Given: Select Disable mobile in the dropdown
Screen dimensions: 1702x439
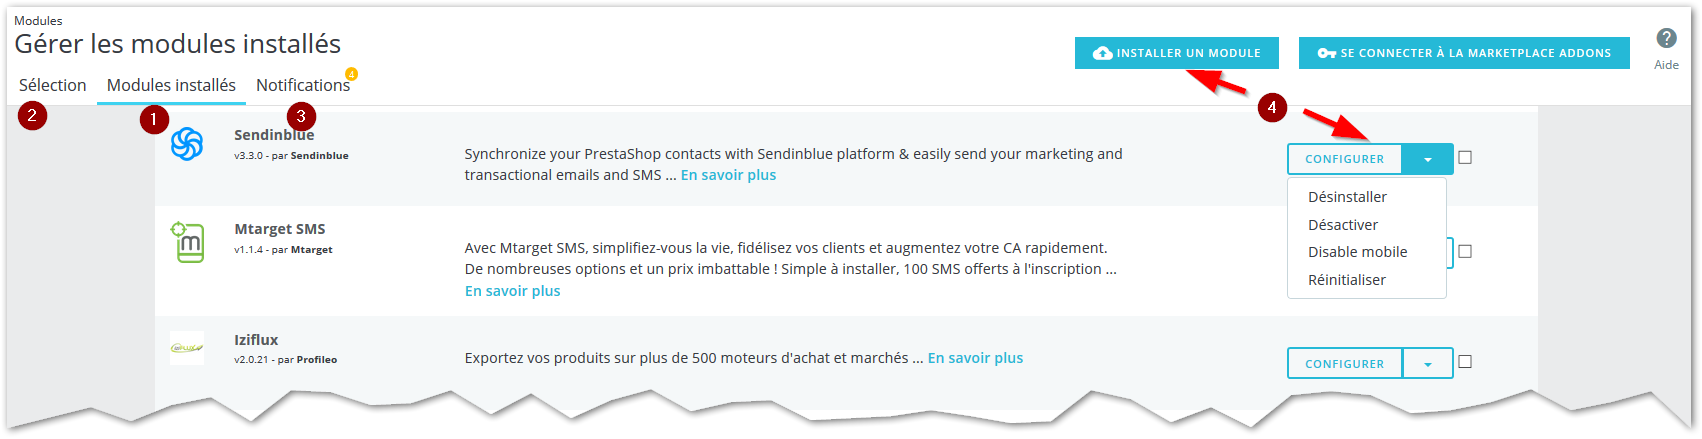Looking at the screenshot, I should coord(1357,252).
